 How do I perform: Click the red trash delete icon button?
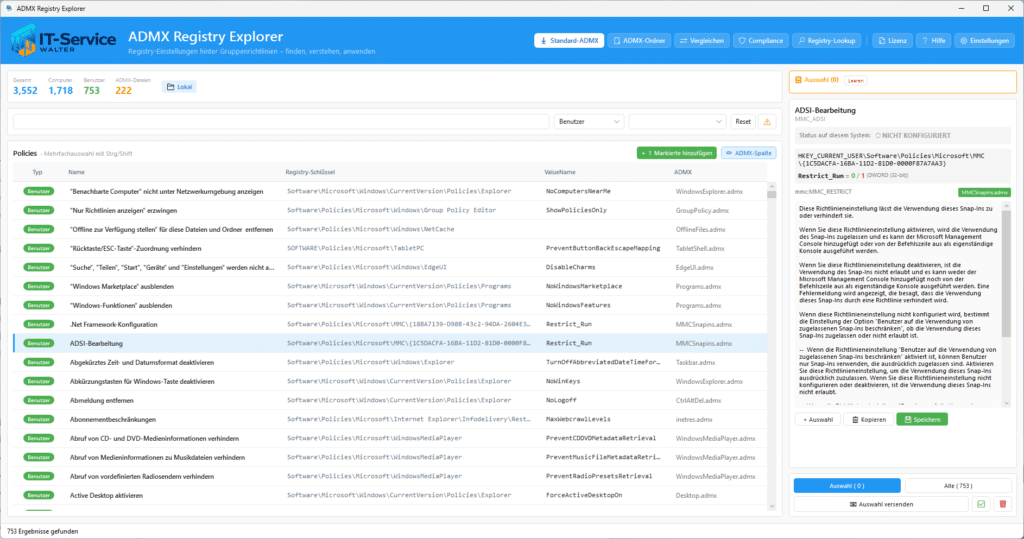(x=1003, y=504)
